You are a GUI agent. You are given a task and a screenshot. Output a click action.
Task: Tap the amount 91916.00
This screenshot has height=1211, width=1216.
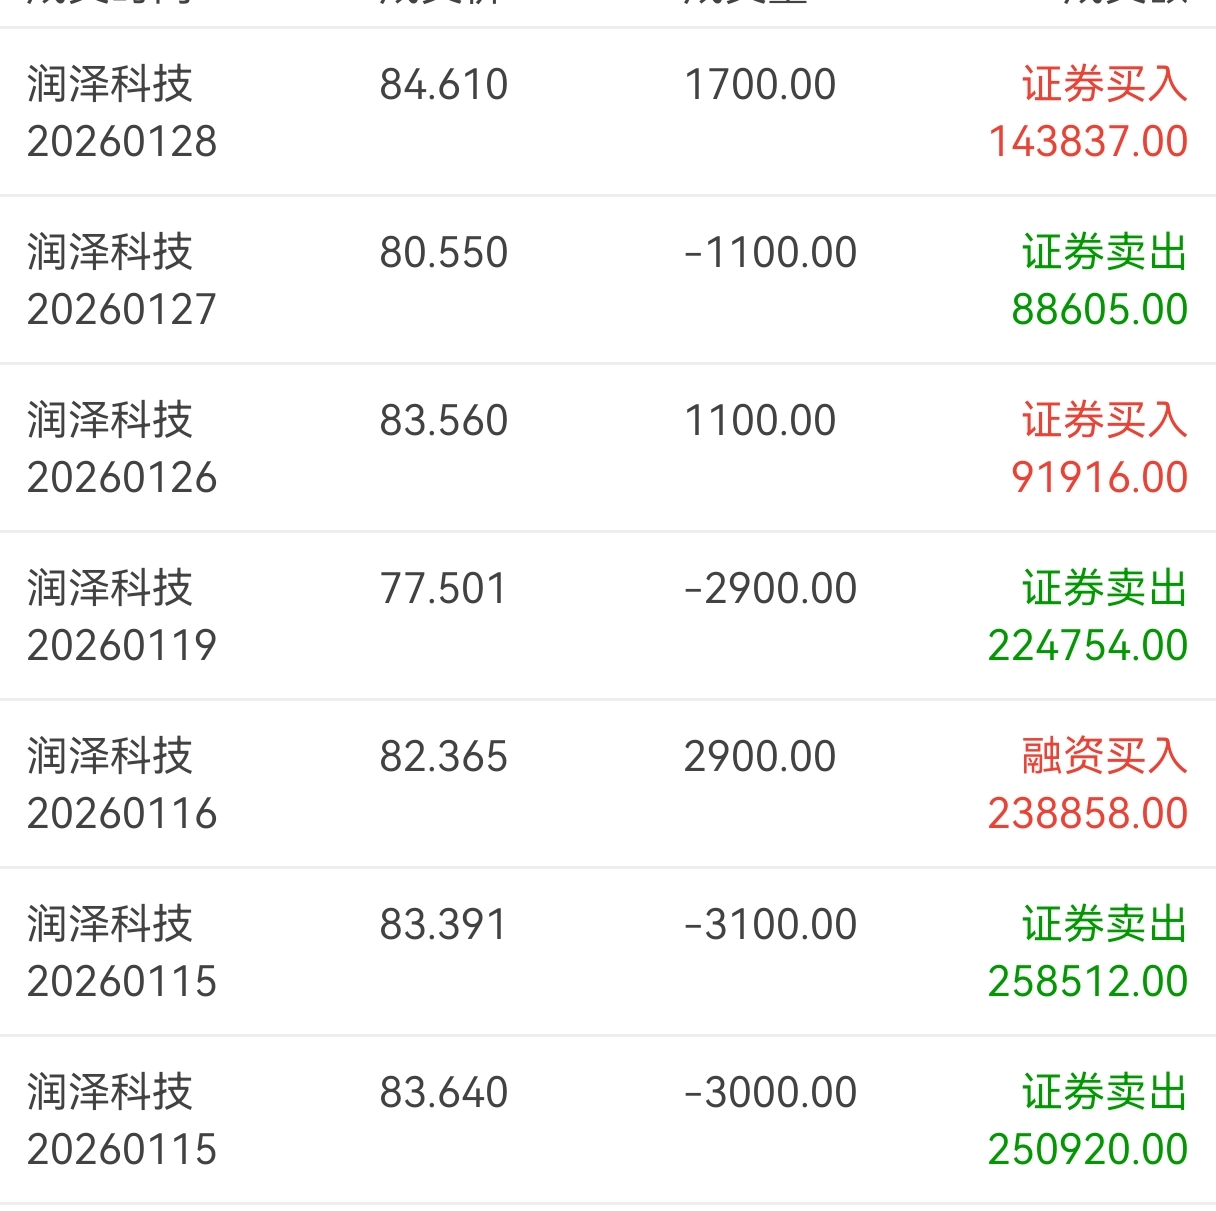(x=1099, y=477)
